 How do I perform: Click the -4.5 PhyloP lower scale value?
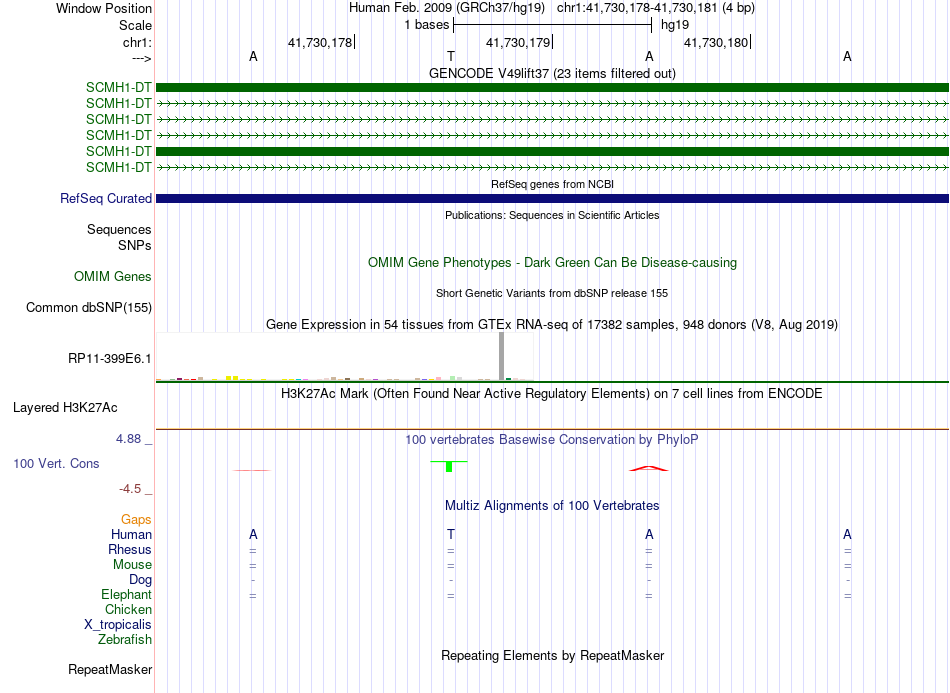pos(130,489)
